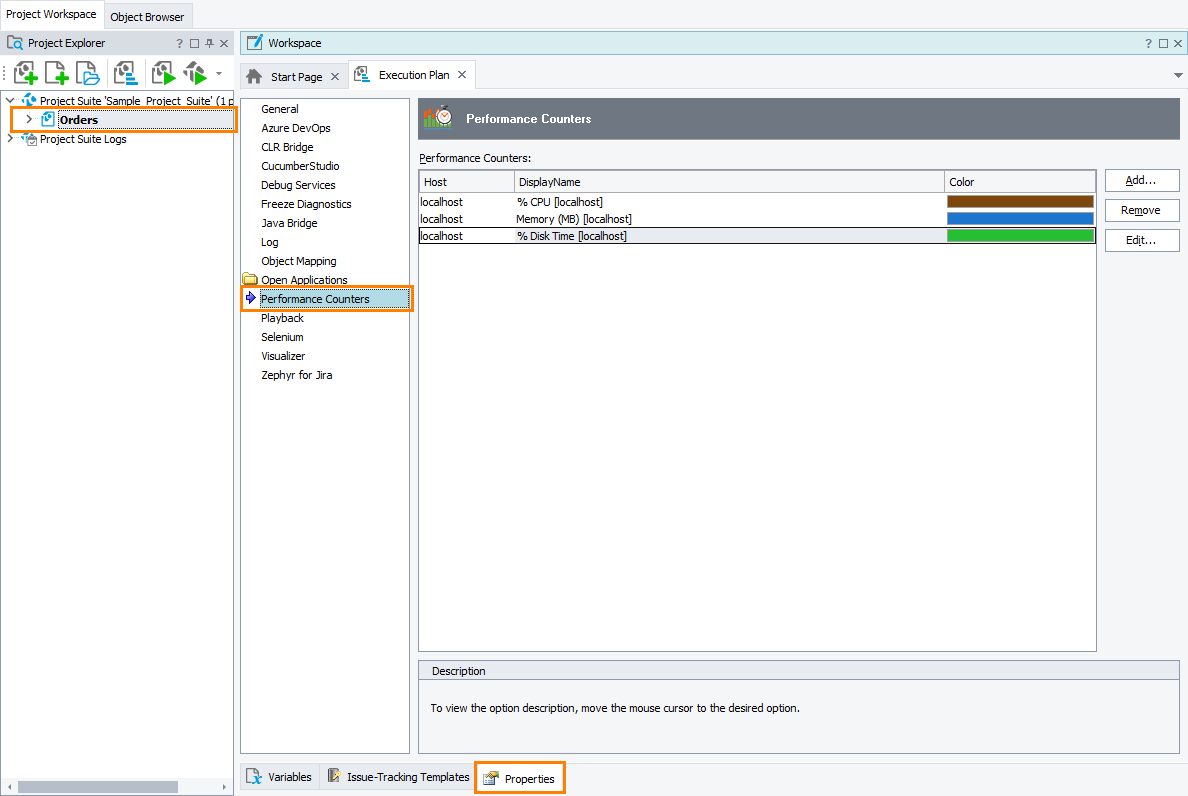Viewport: 1188px width, 796px height.
Task: Click the add new item icon
Action: click(x=57, y=74)
